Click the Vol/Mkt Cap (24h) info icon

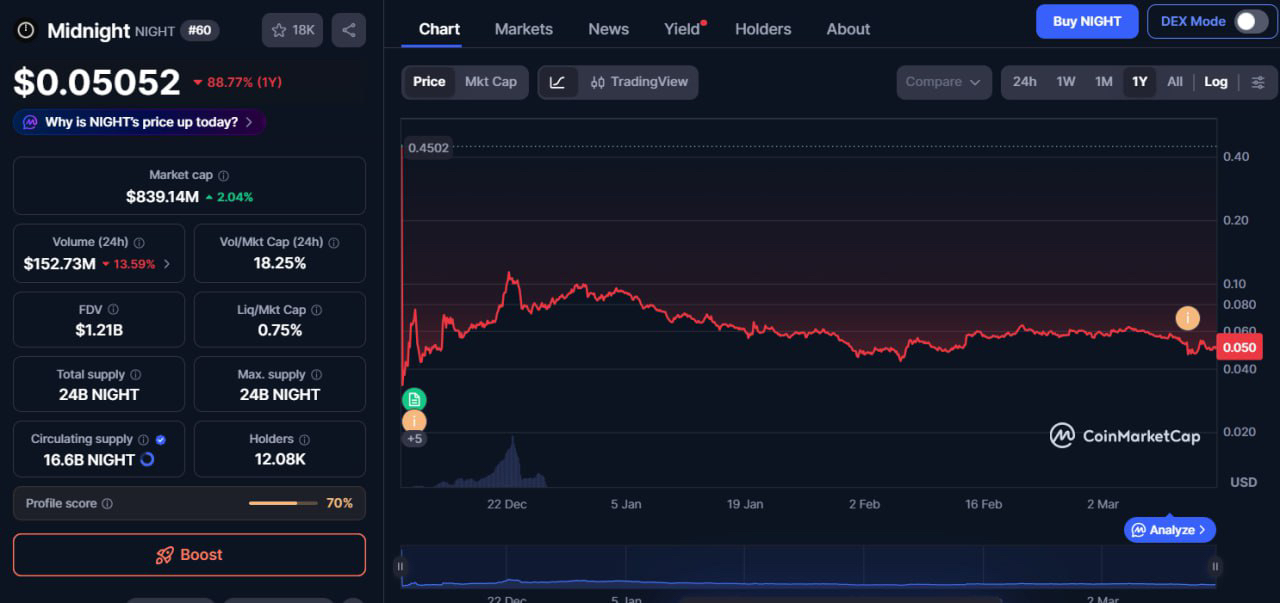[x=333, y=242]
